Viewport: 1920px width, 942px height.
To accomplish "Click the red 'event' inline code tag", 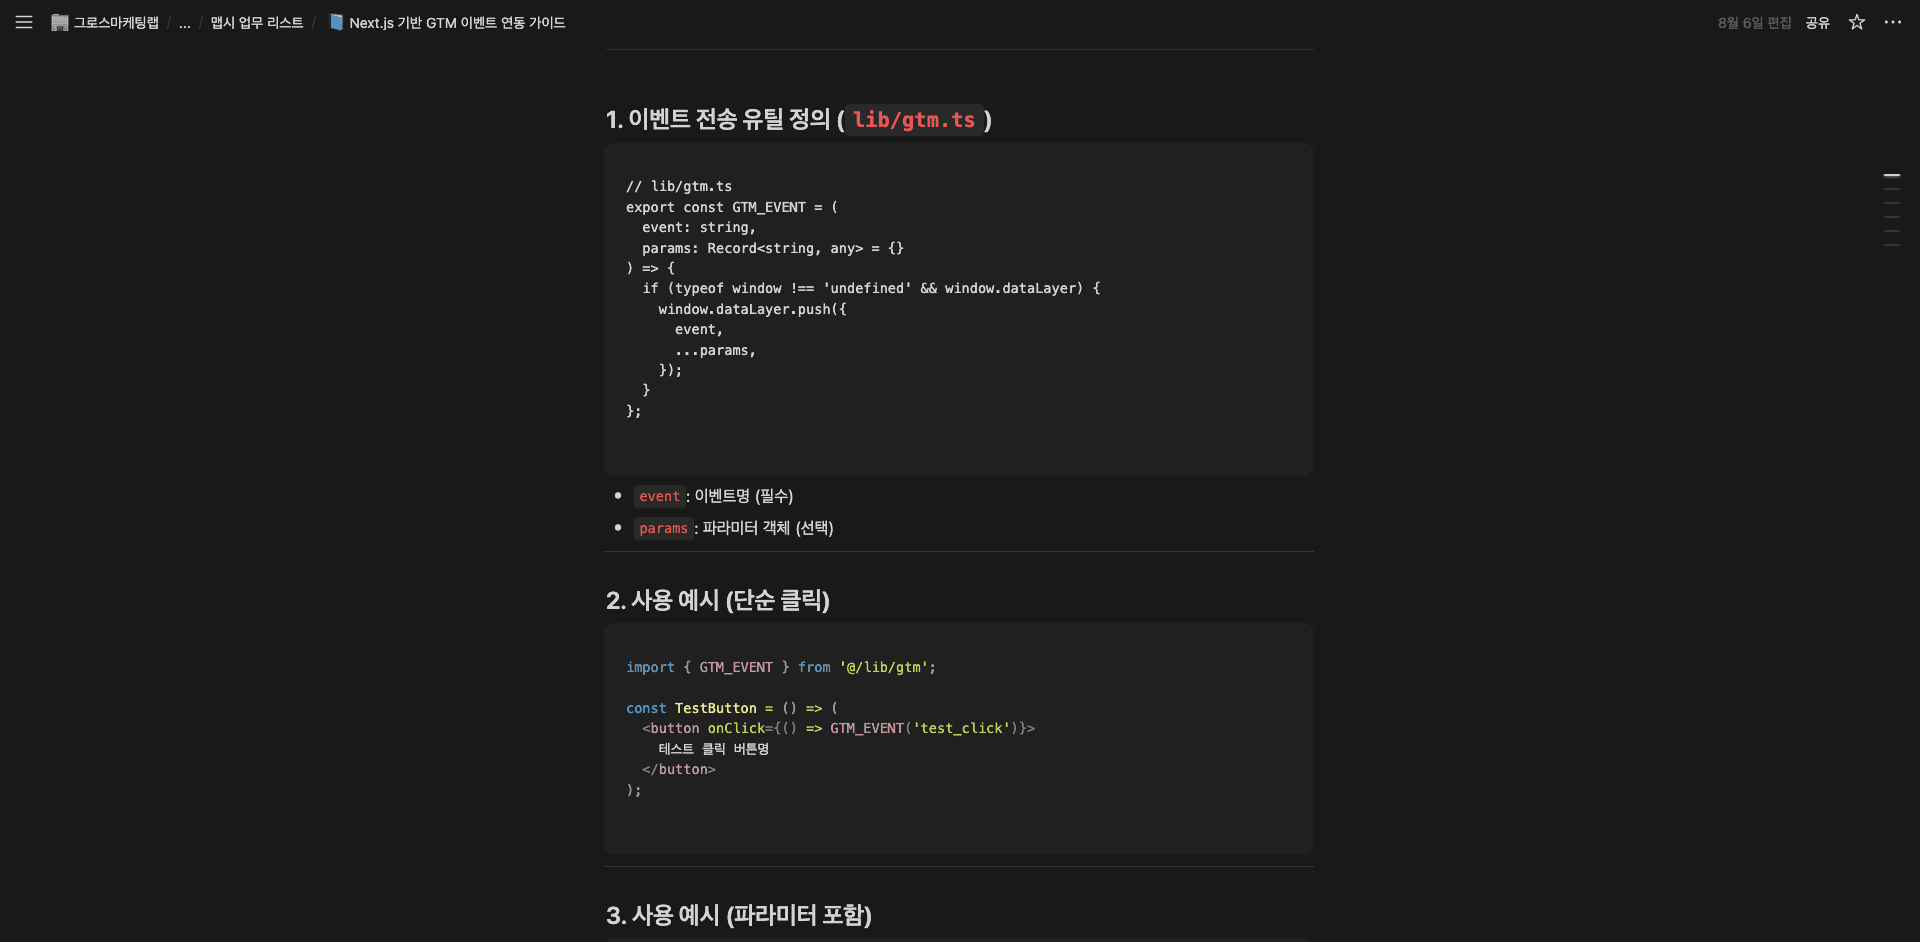I will [x=659, y=496].
